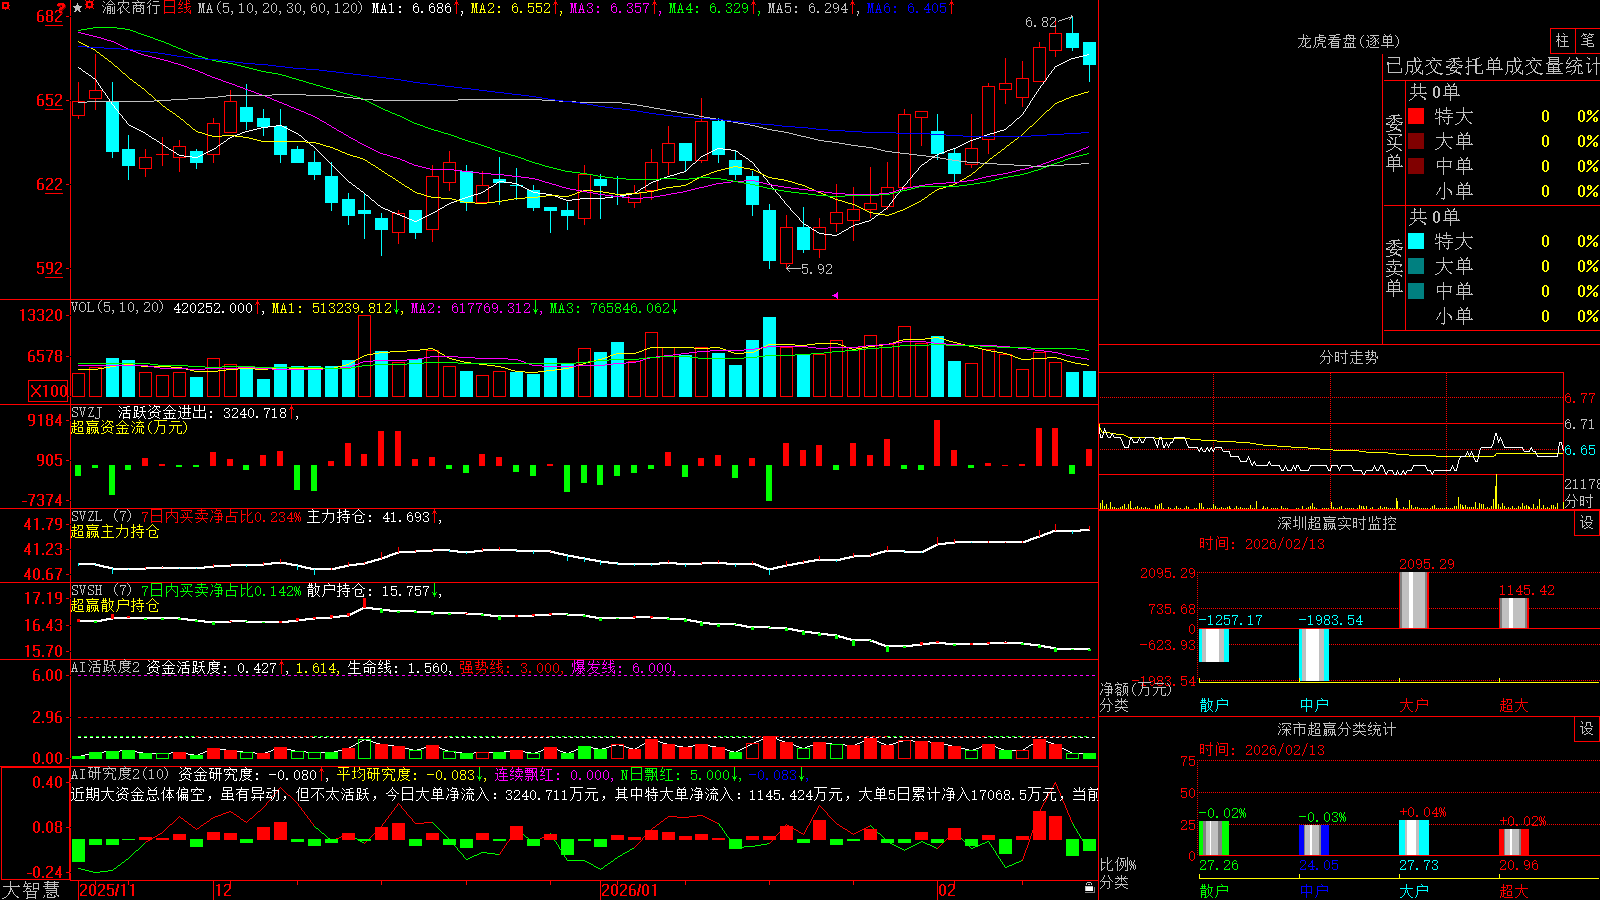Click the 大智慧 logo at the bottom left
Image resolution: width=1600 pixels, height=900 pixels.
tap(30, 889)
